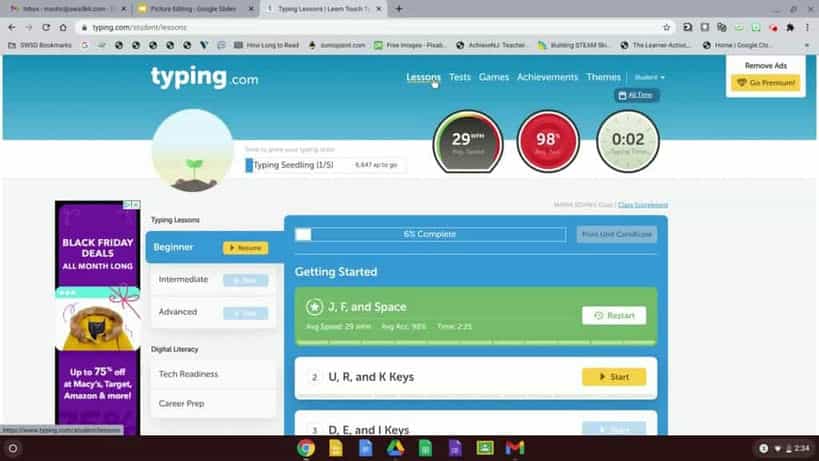Open the sumopaint.com bookmark
The height and width of the screenshot is (461, 819).
pyautogui.click(x=337, y=45)
